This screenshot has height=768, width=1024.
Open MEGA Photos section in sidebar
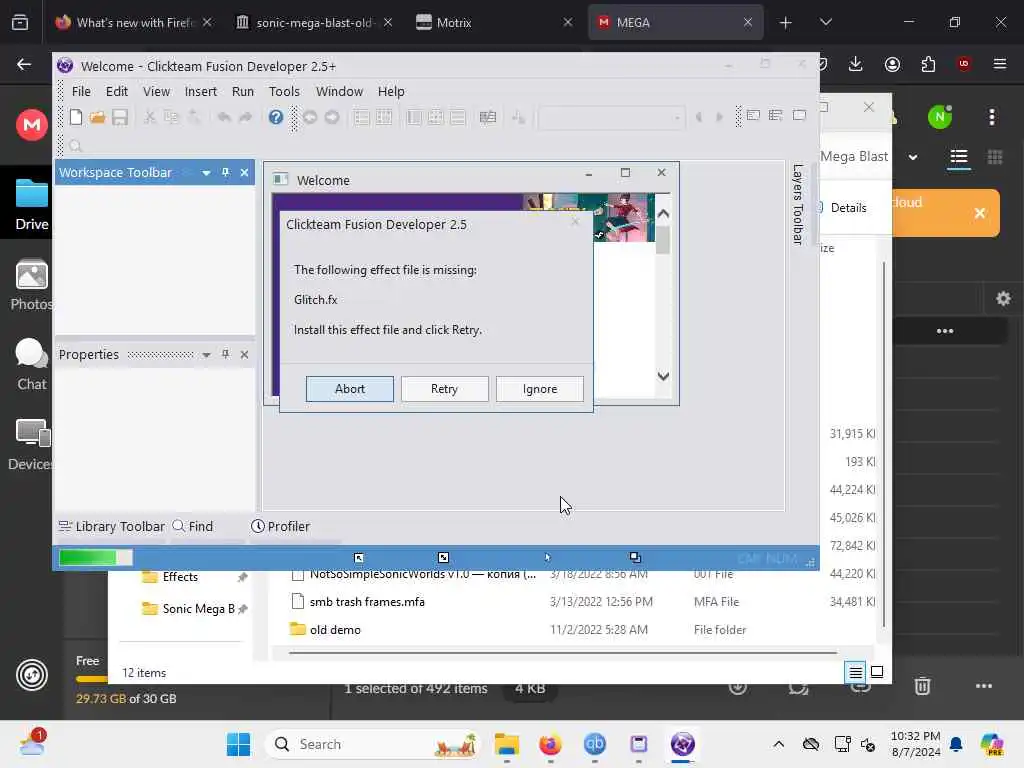pos(31,285)
